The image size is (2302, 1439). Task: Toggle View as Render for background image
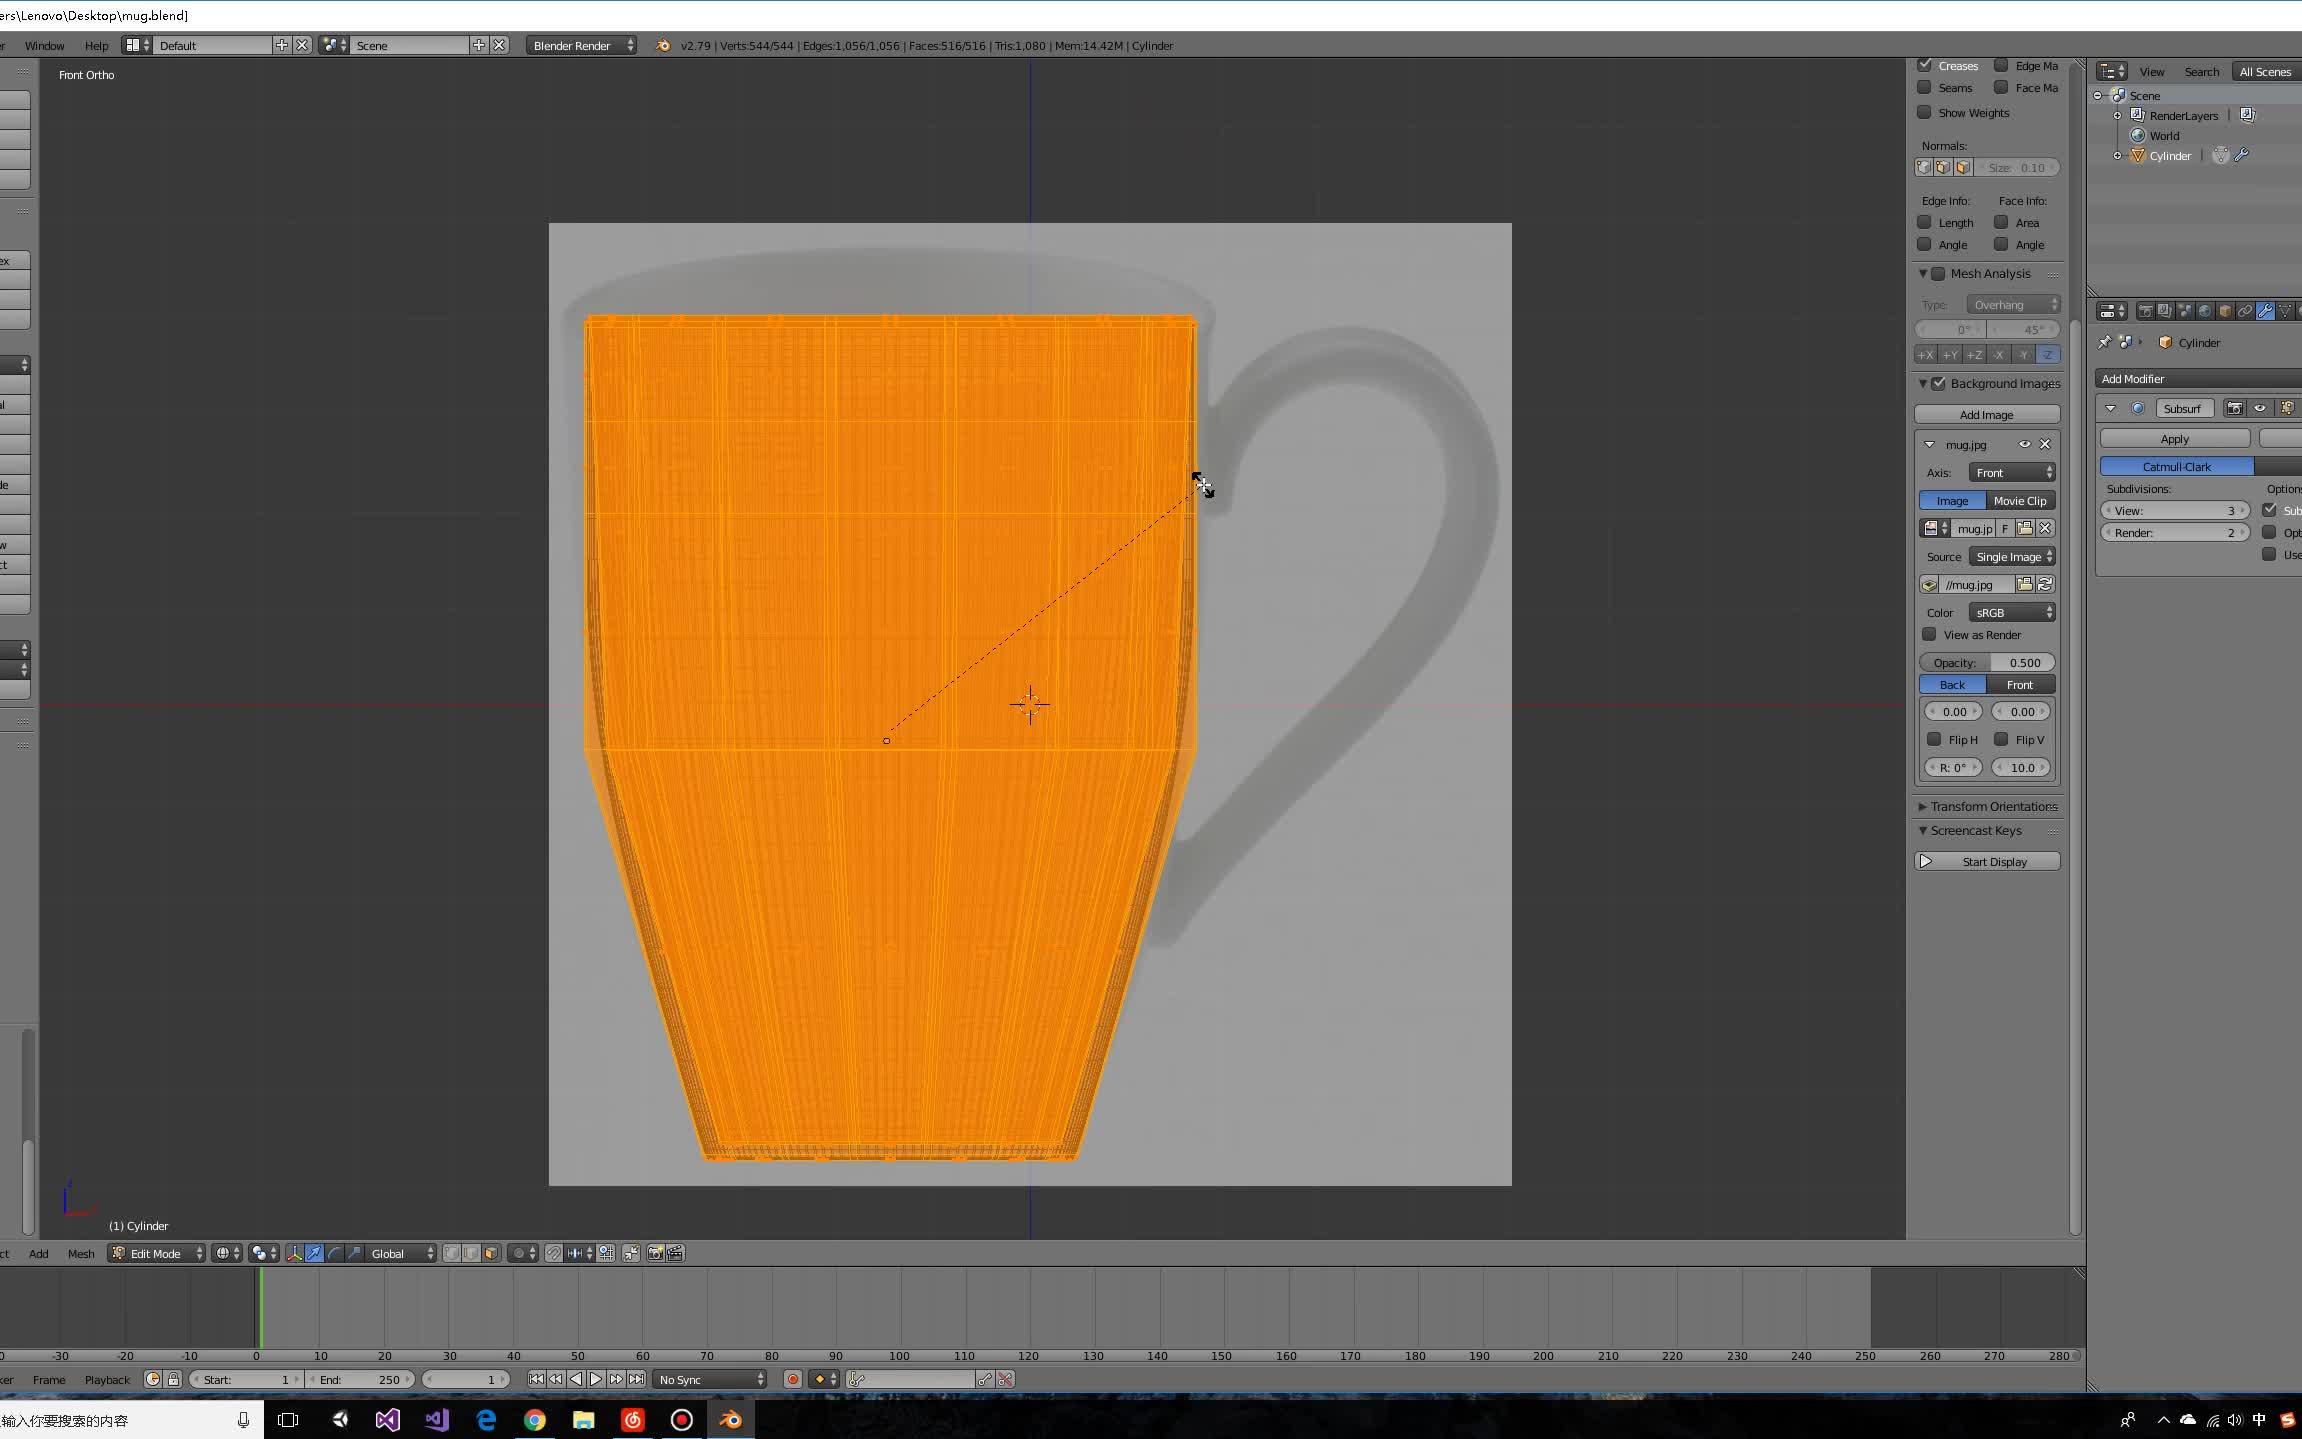[x=1929, y=635]
